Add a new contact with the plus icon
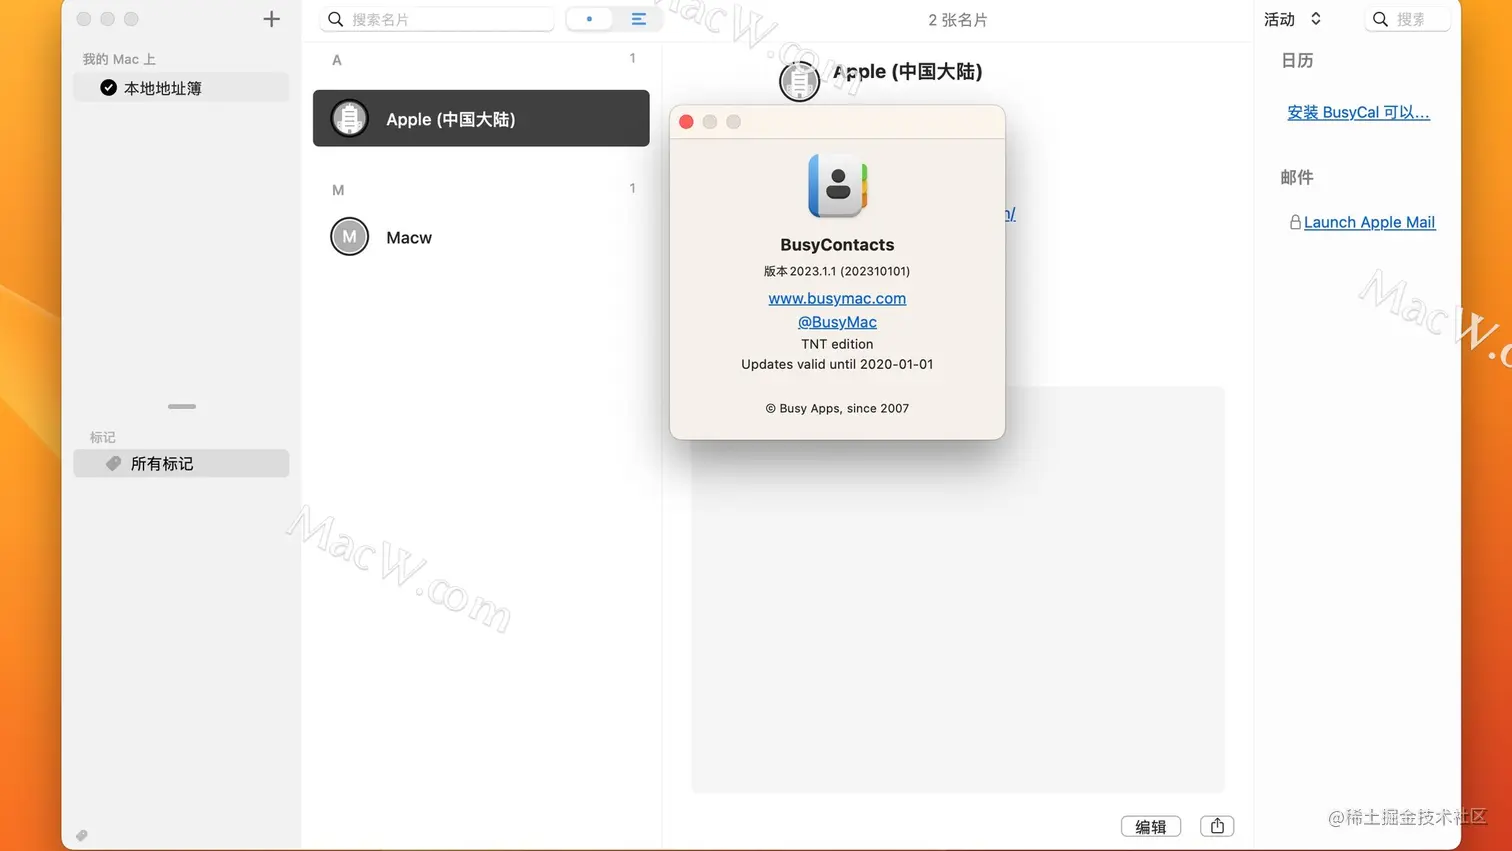This screenshot has height=851, width=1512. [x=271, y=19]
